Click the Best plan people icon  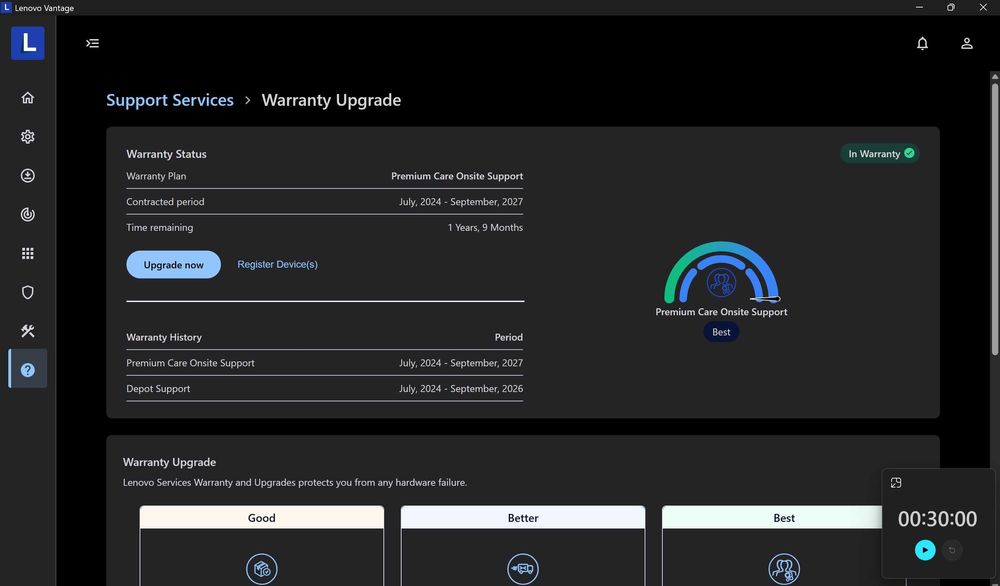tap(784, 569)
